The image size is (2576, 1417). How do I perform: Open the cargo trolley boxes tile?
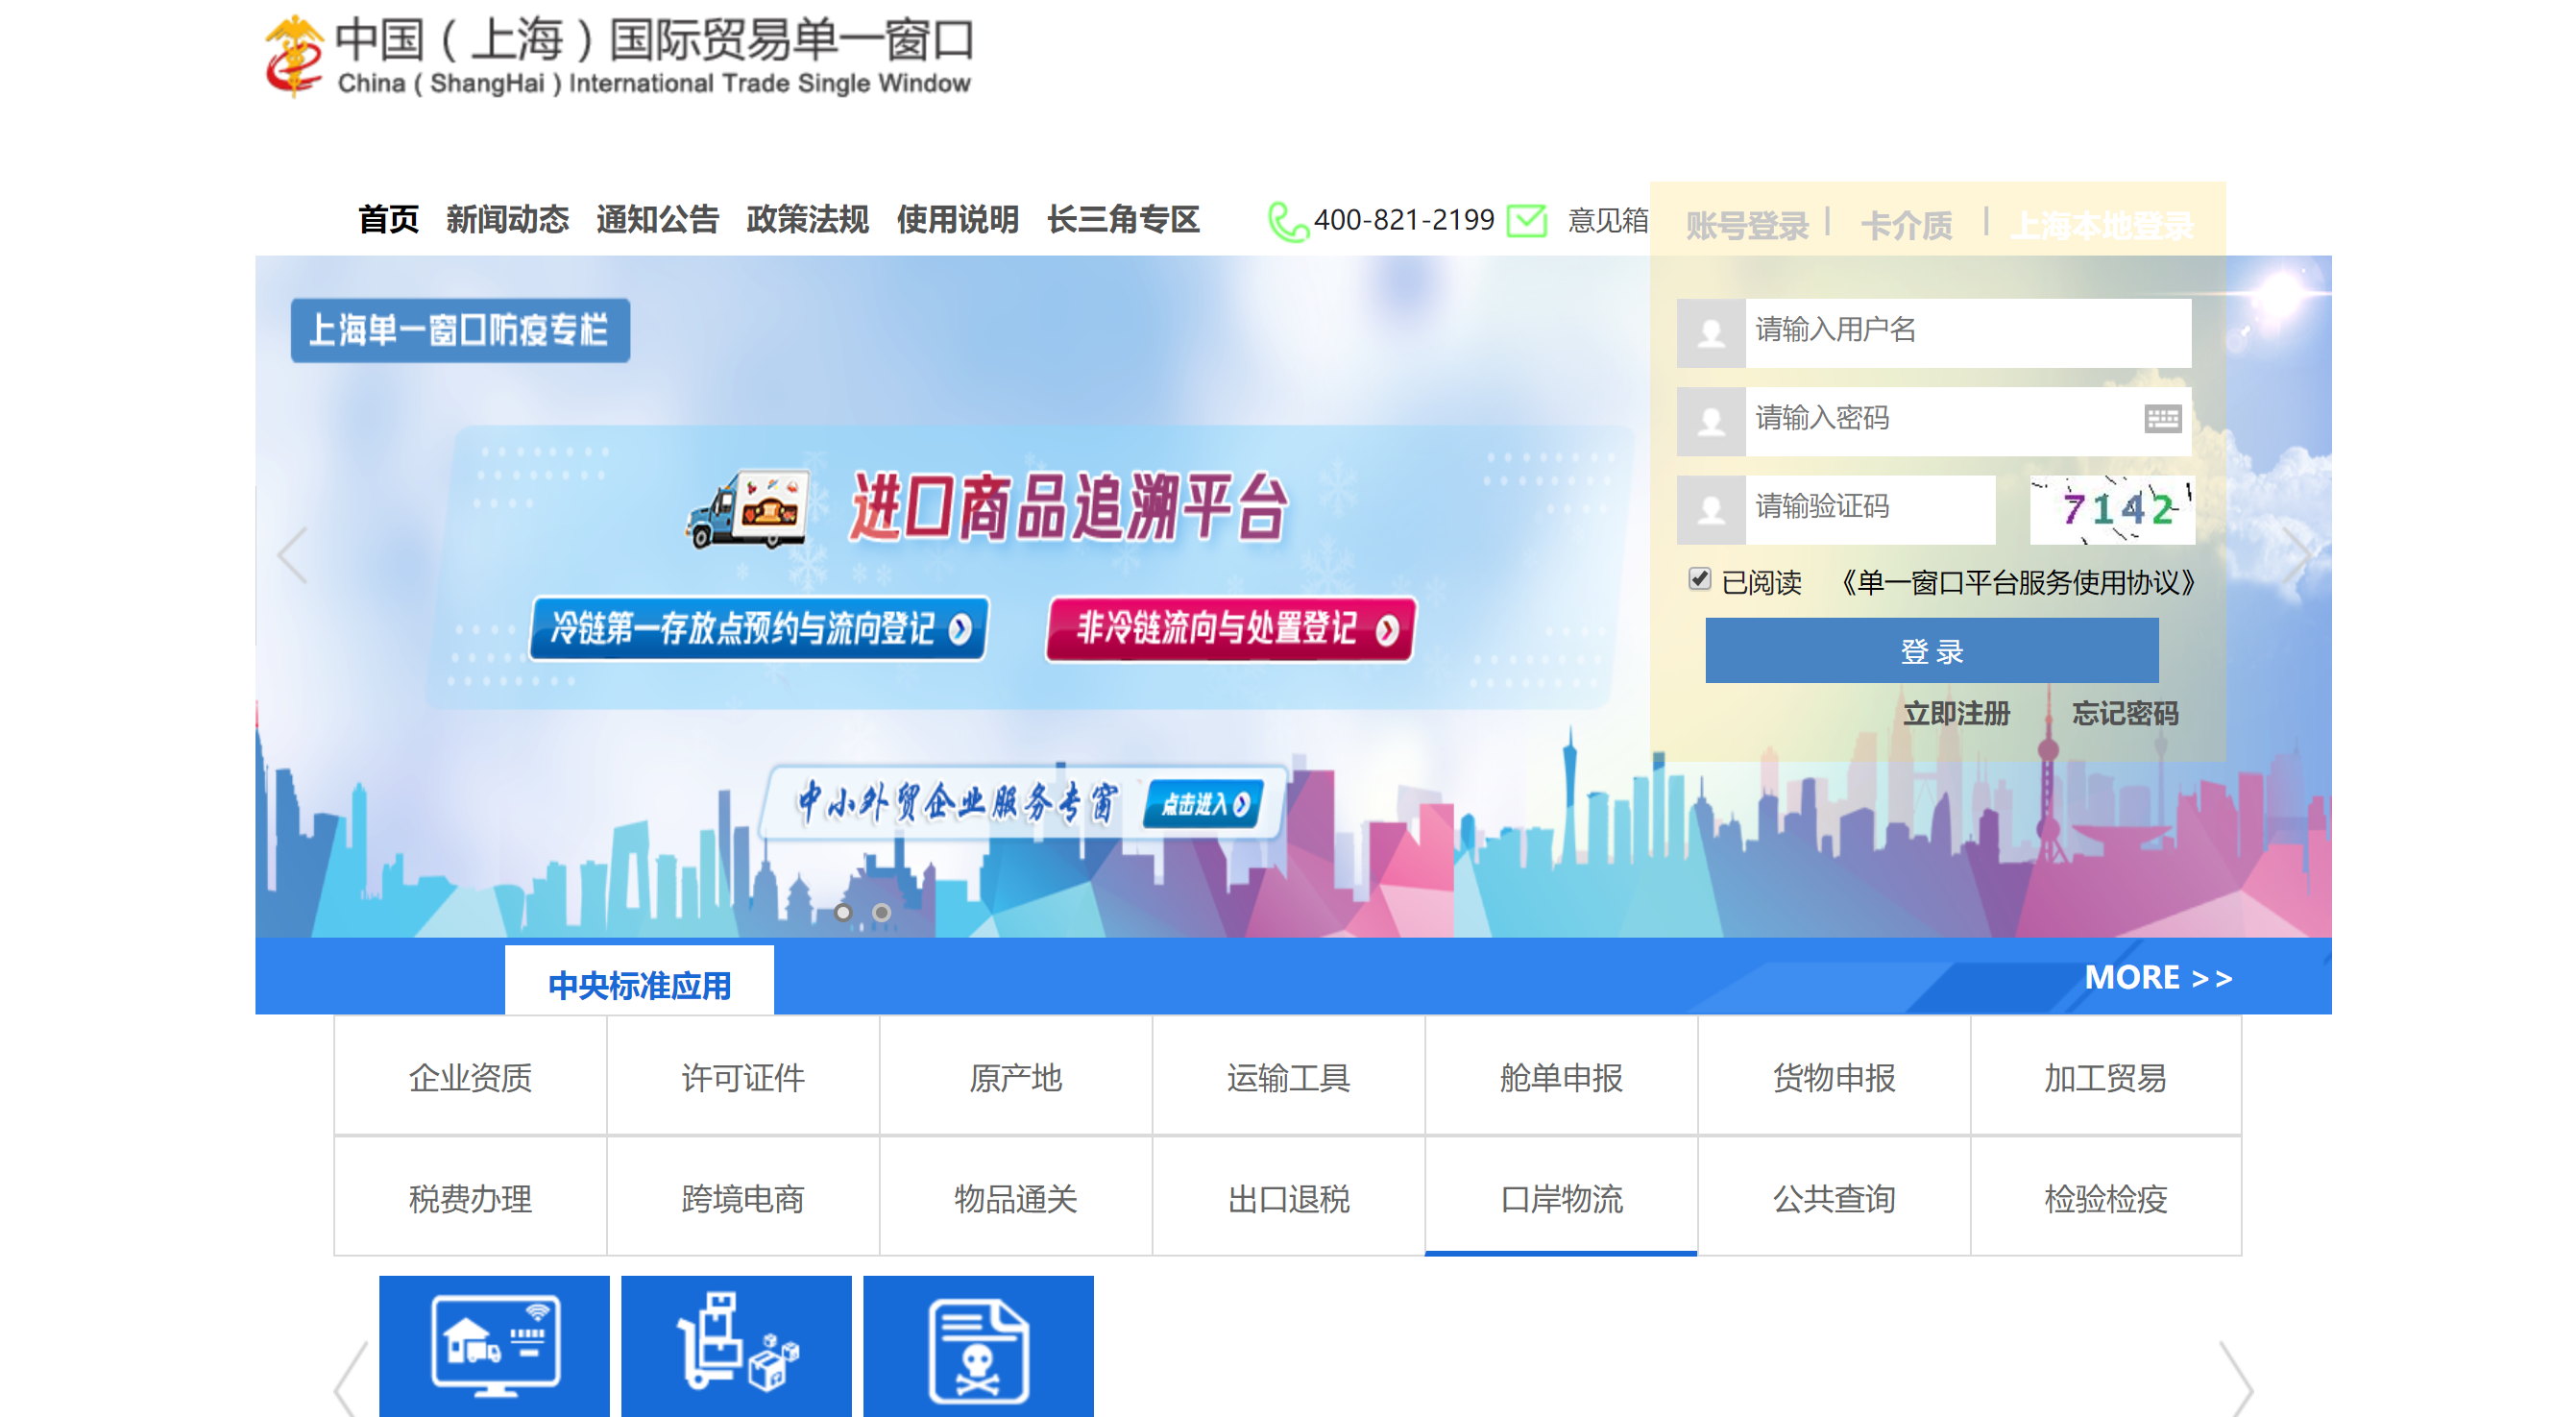tap(736, 1346)
